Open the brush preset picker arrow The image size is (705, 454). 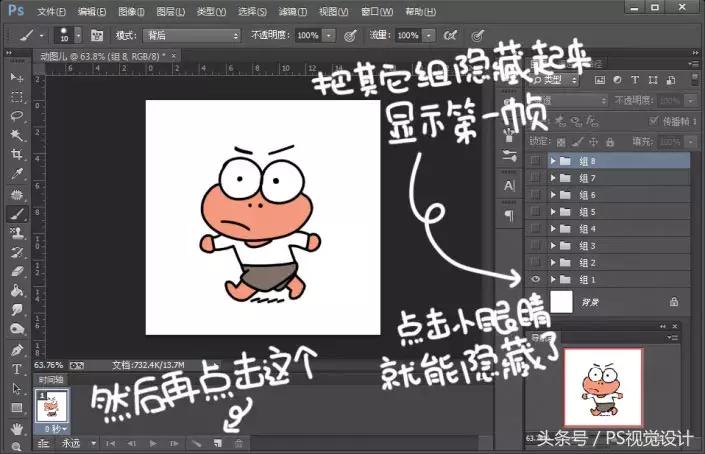click(78, 35)
